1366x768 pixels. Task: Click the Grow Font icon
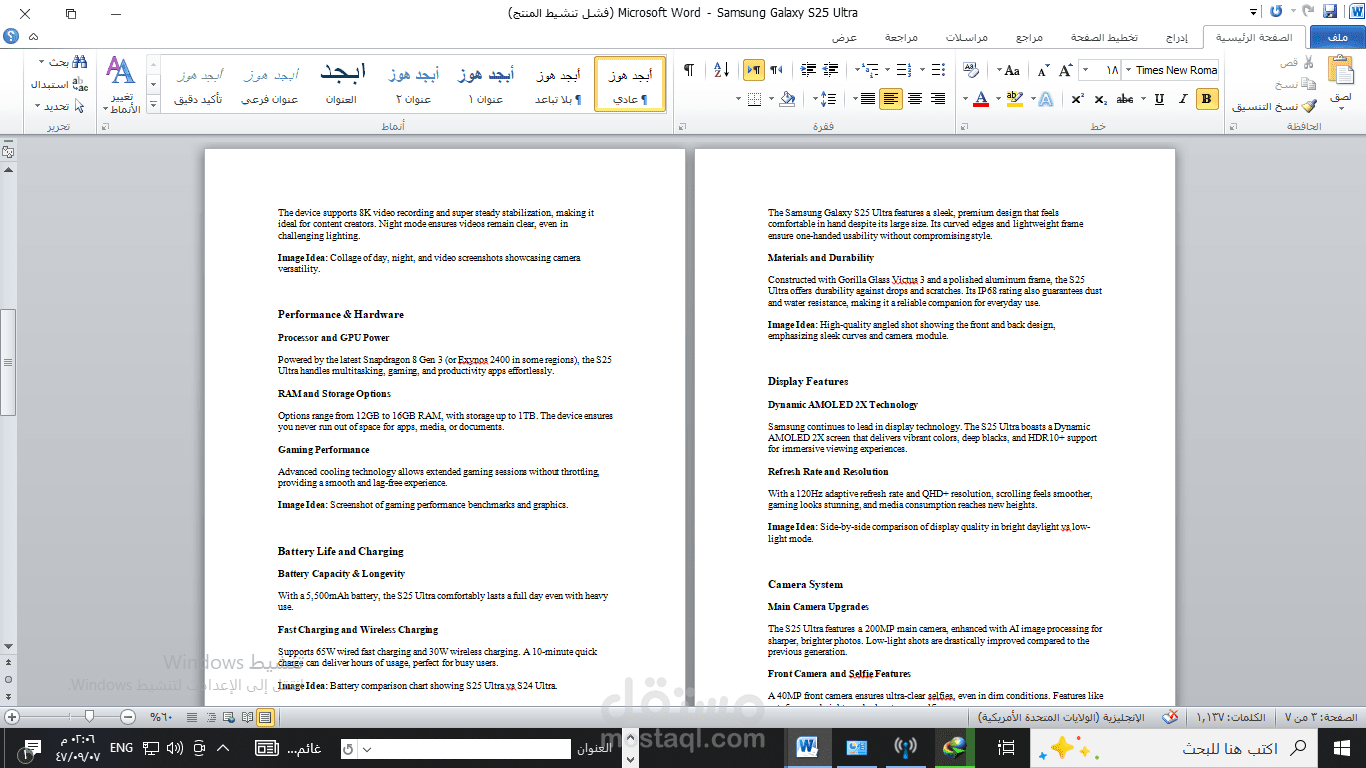click(1065, 70)
